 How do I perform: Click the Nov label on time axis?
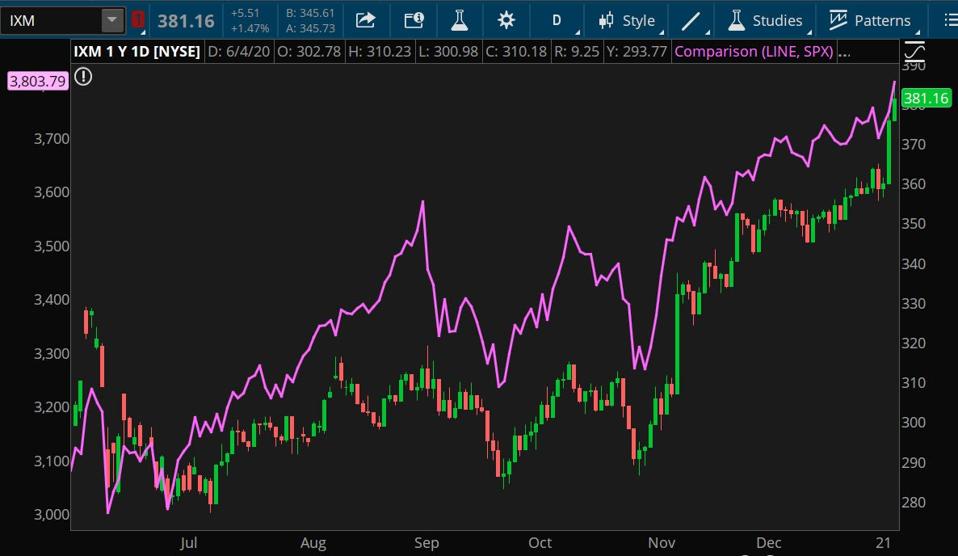661,543
